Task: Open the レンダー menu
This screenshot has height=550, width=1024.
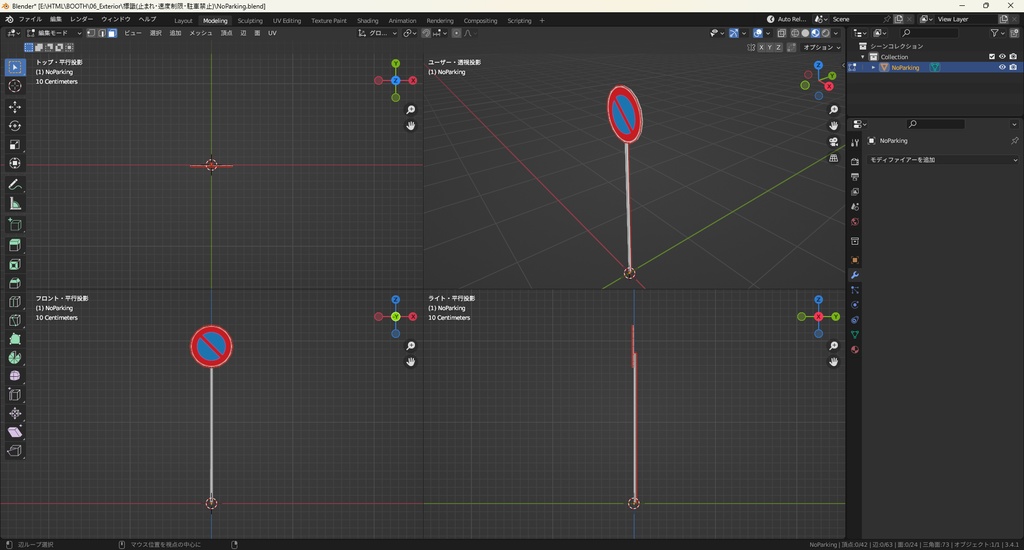Action: pos(81,19)
